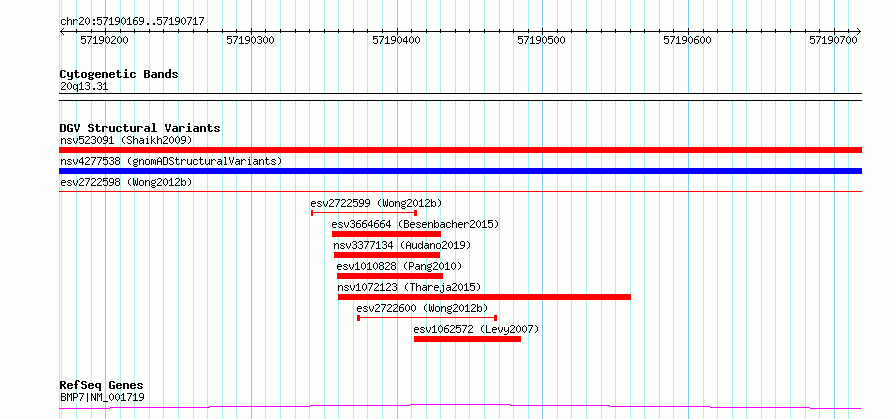Select the thin red esv2722598 line
This screenshot has height=419, width=890.
[x=460, y=191]
